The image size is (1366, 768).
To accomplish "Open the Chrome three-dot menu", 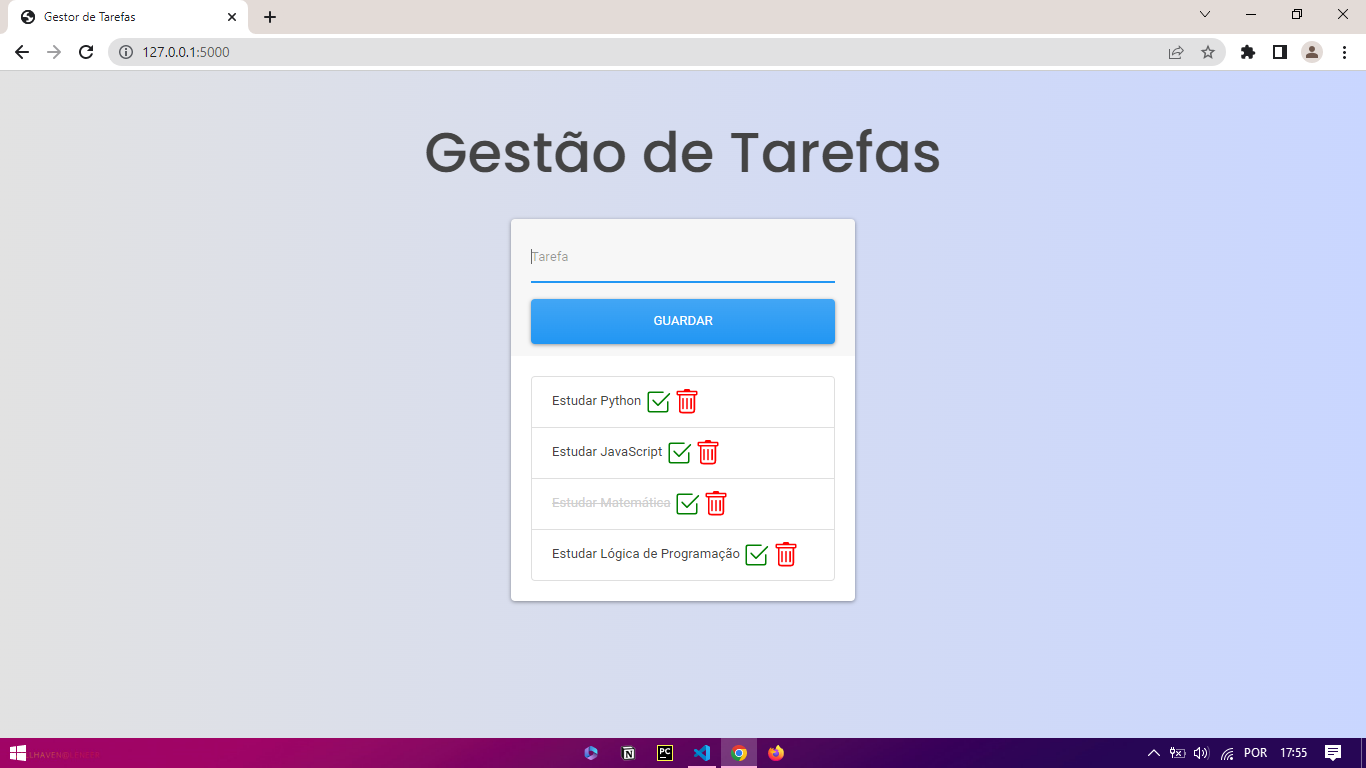I will (x=1345, y=51).
